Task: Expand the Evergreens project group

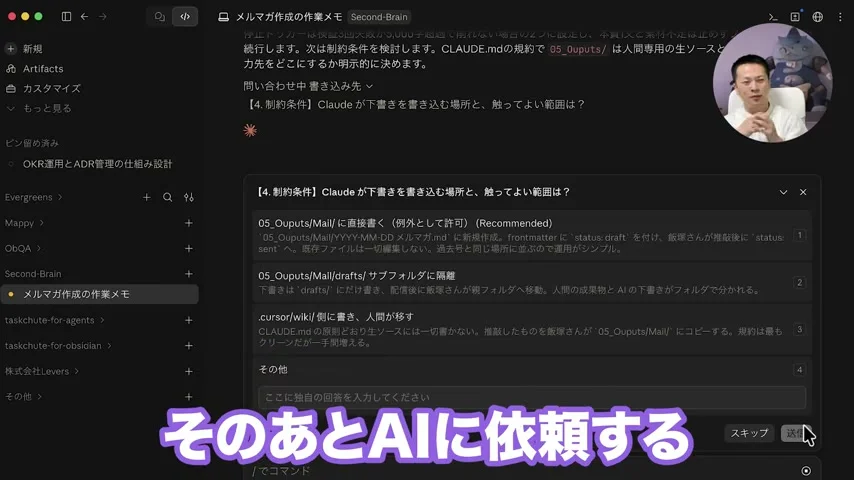Action: [x=33, y=197]
